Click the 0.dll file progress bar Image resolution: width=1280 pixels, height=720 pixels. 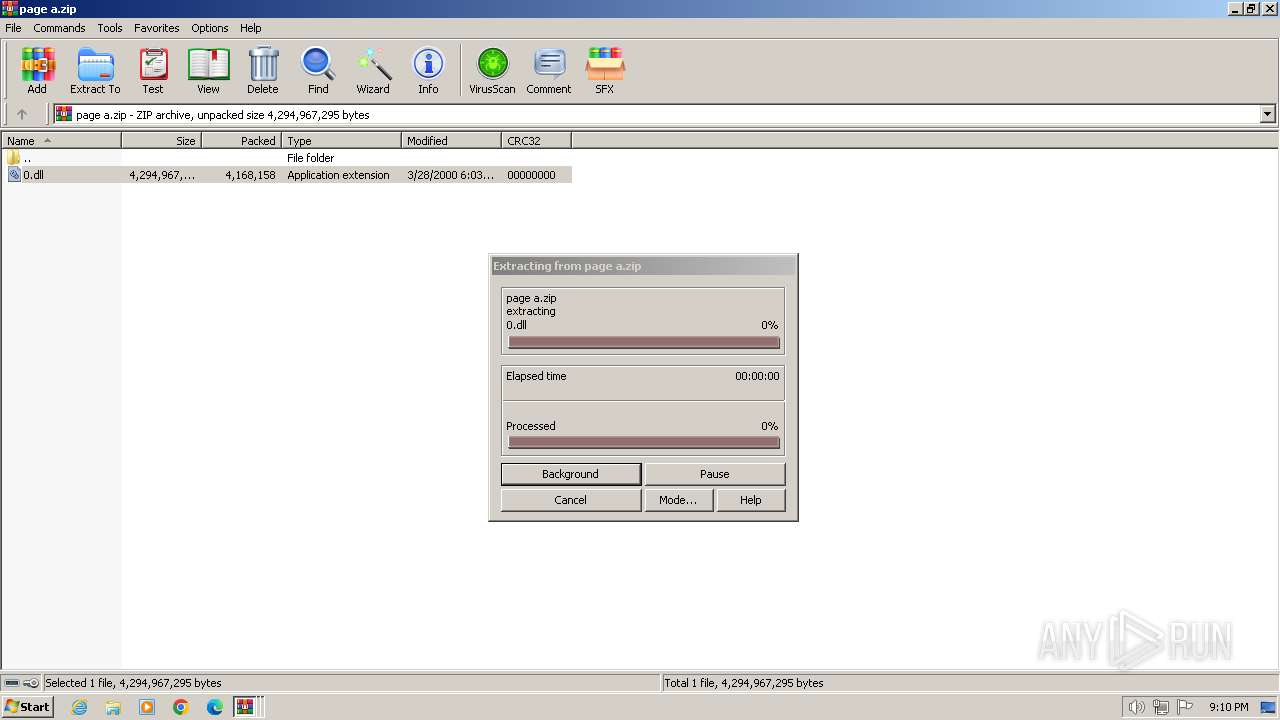point(644,342)
